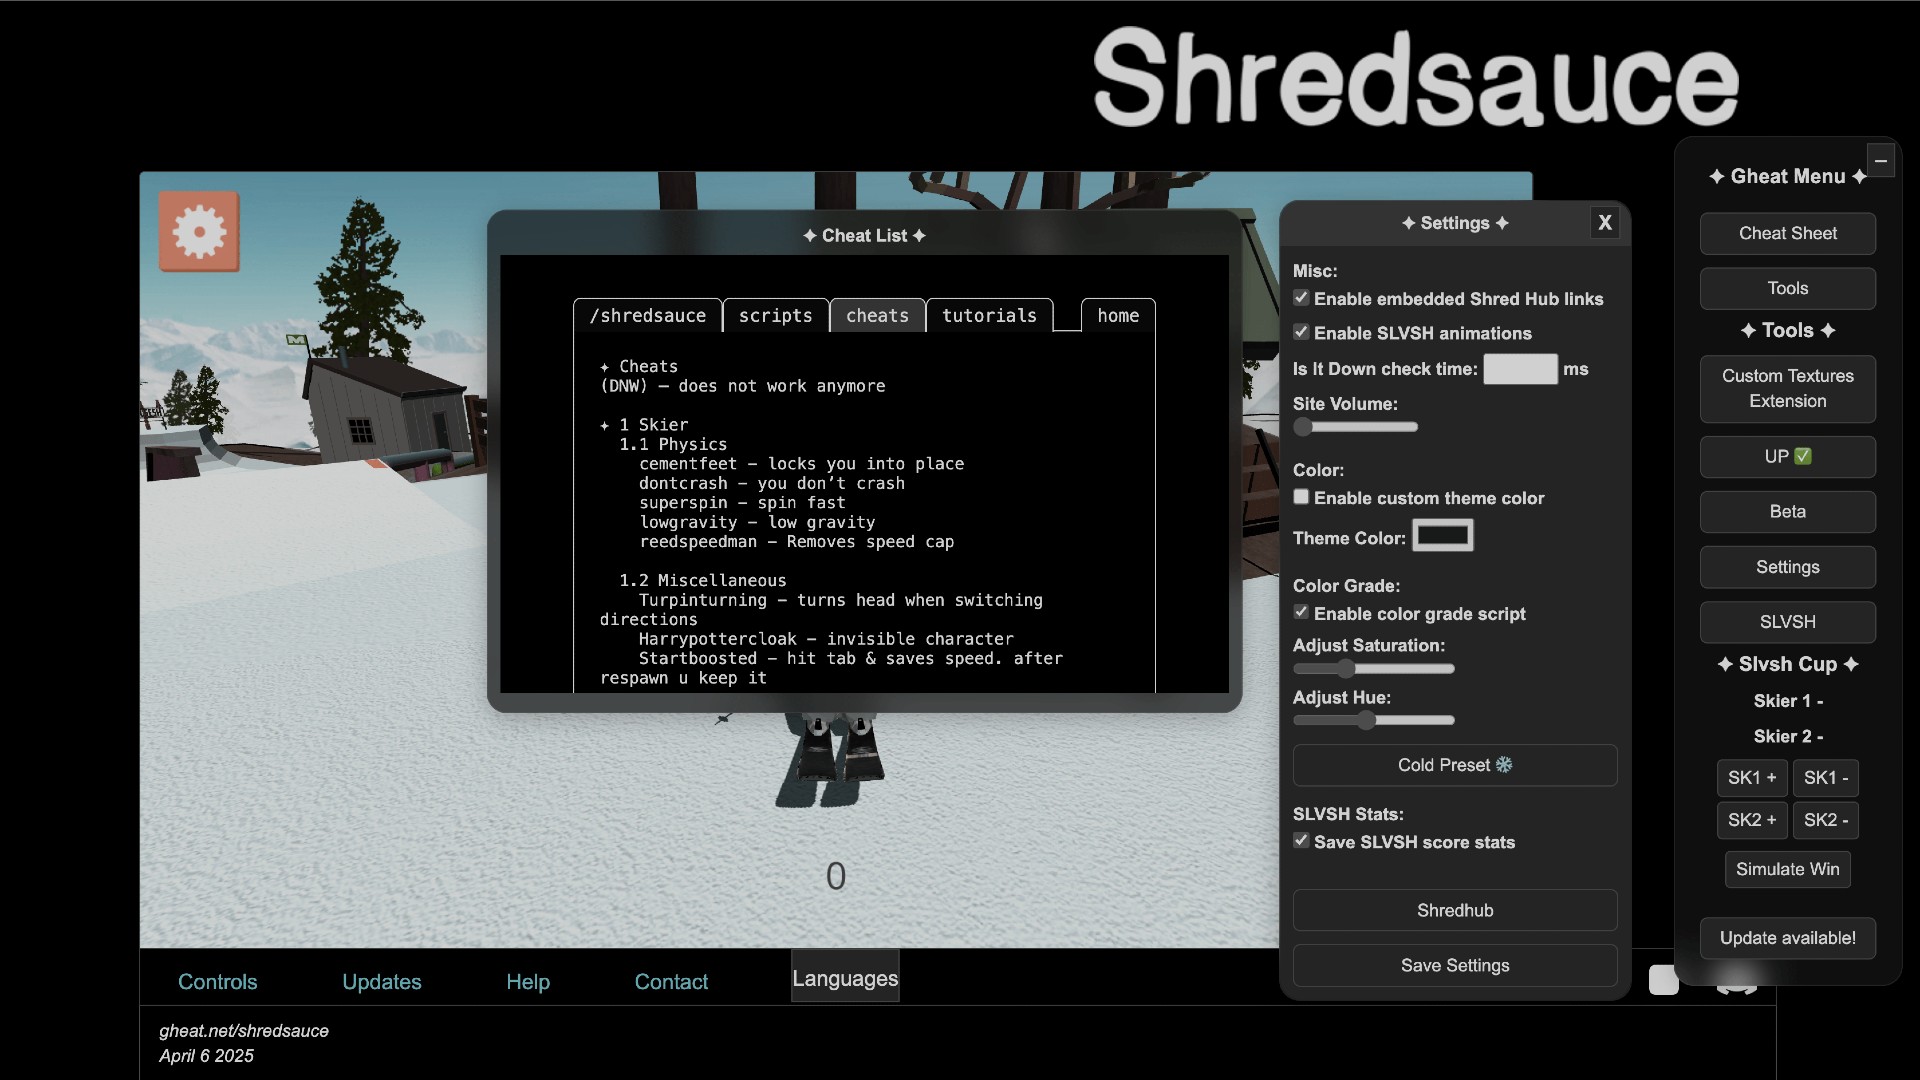
Task: Click Update available! button
Action: 1787,938
